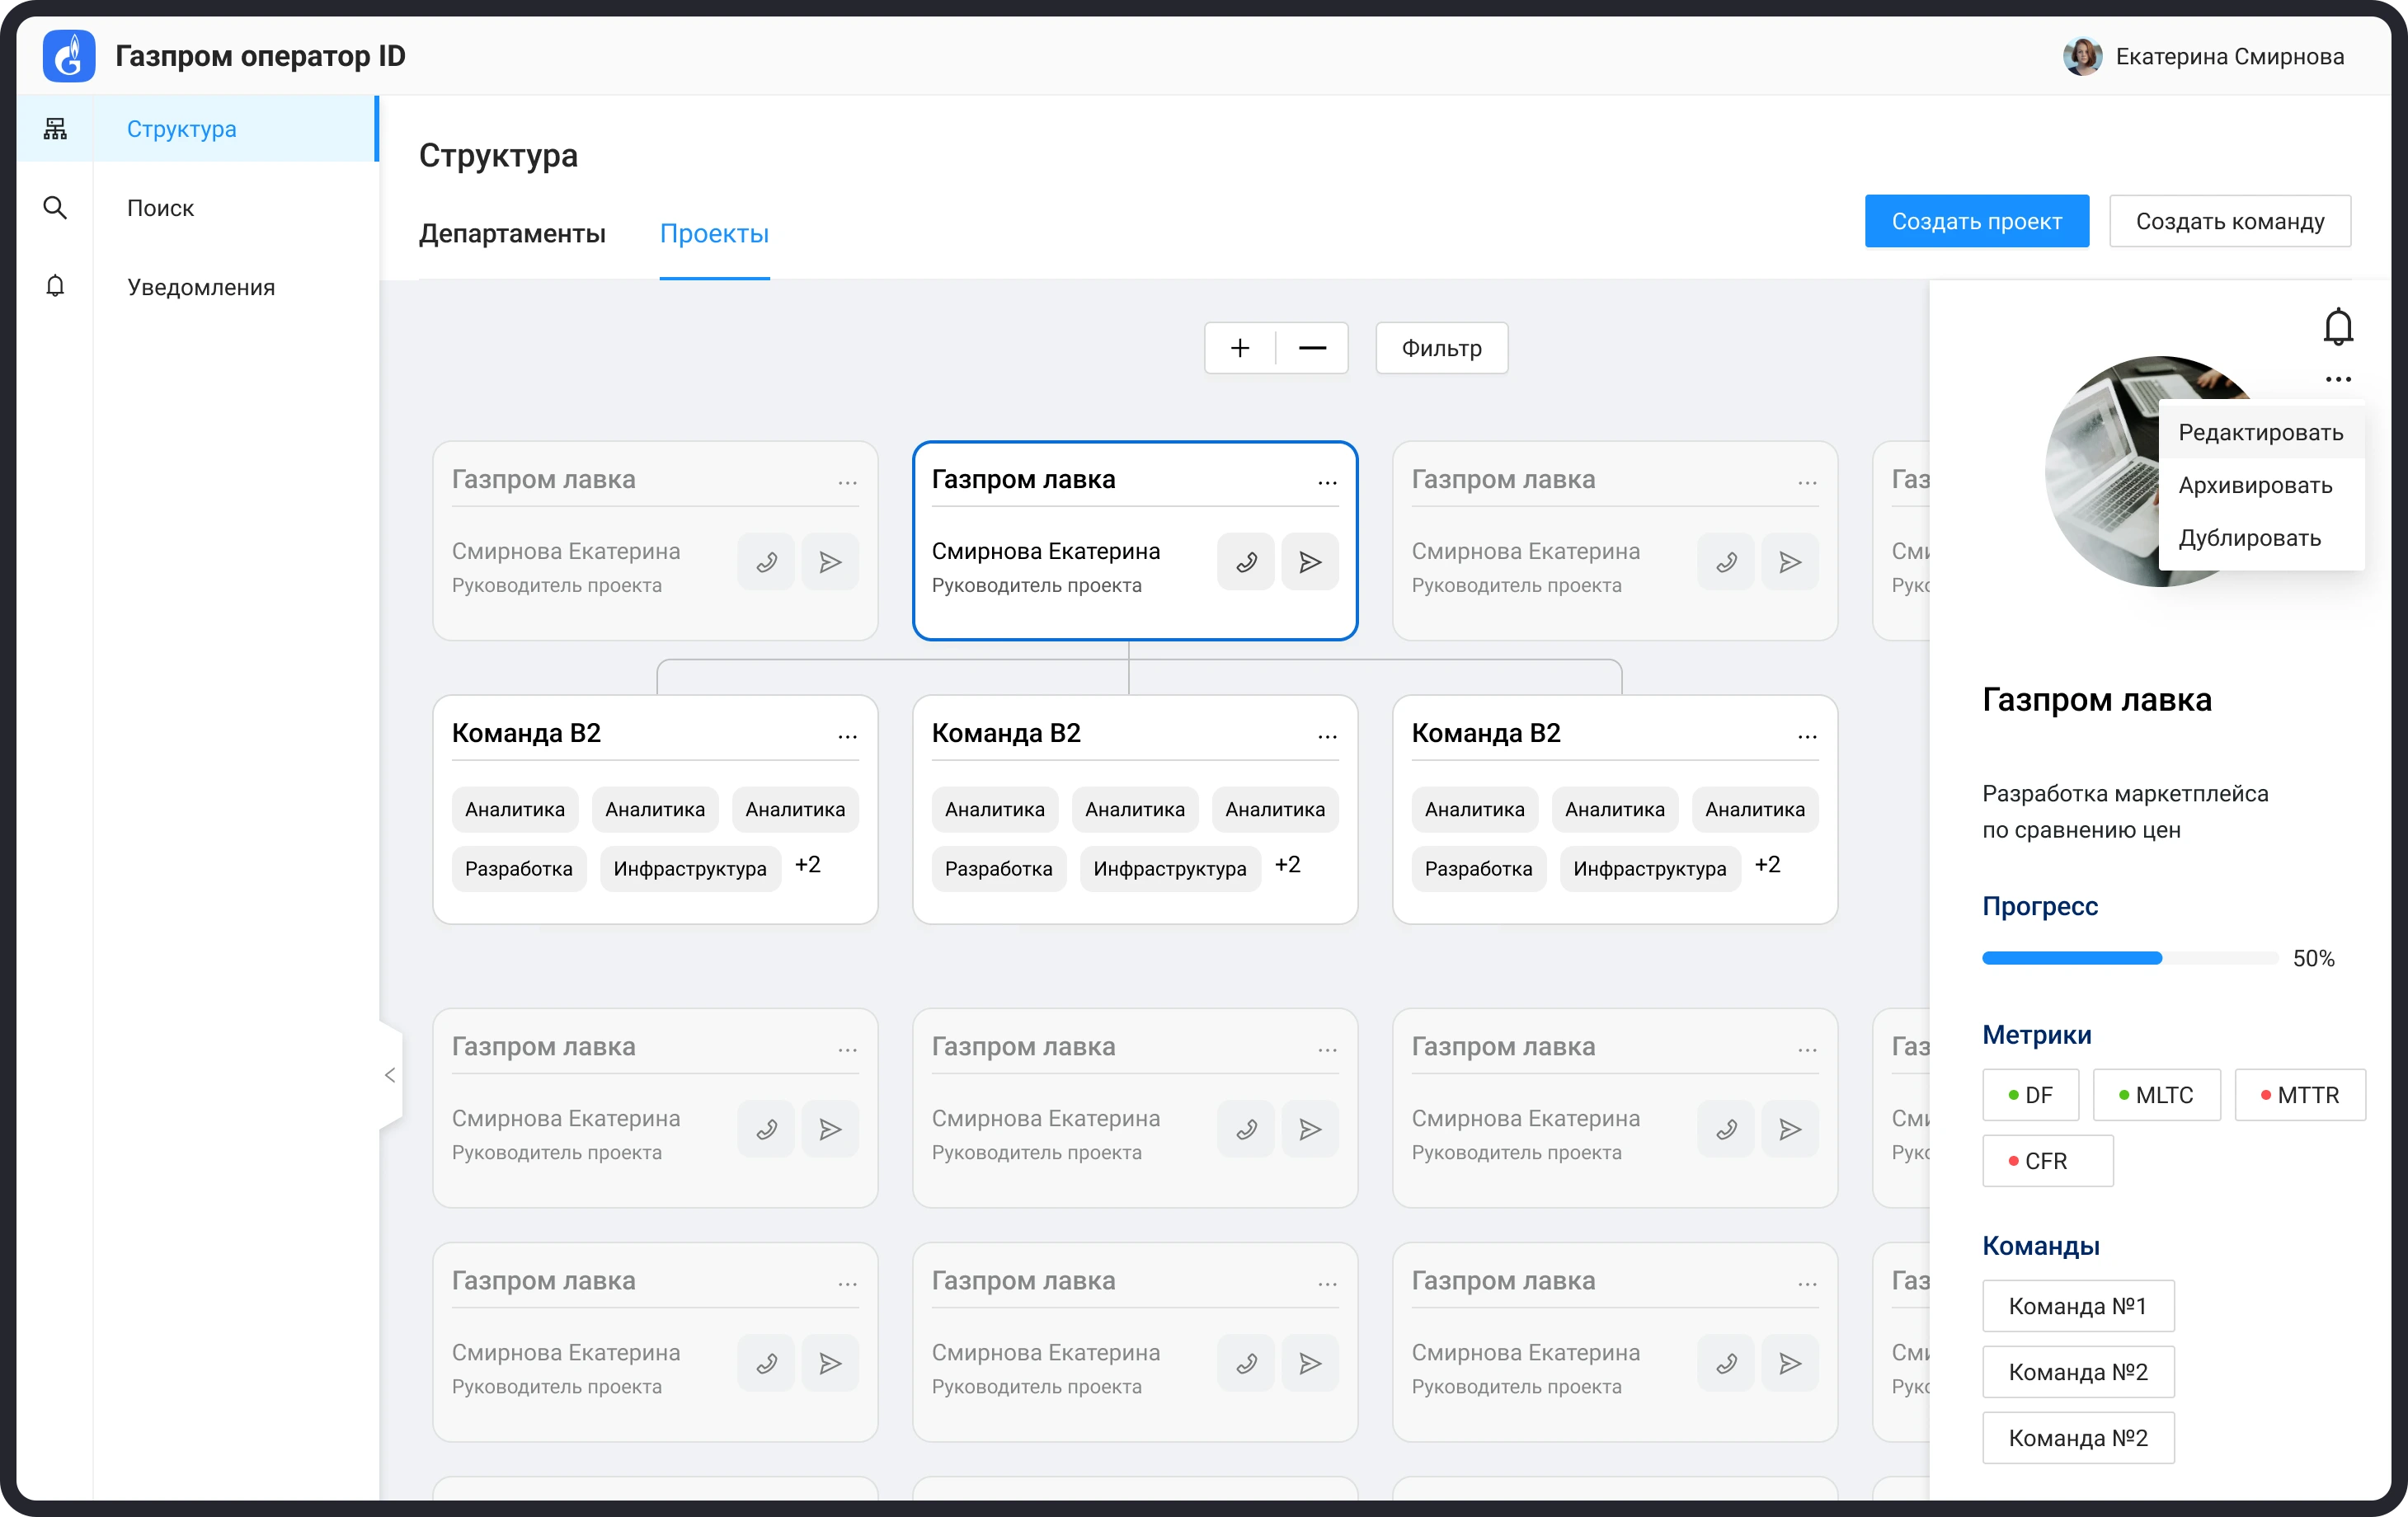Open the ellipsis menu on the highlighted Газпром лавка card
The image size is (2408, 1517).
pos(1327,483)
